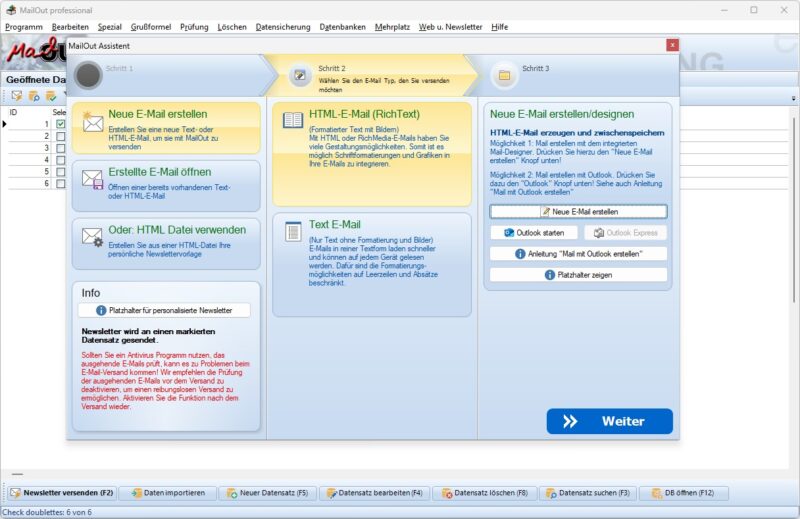Choose the HTML-E-Mail (RichText) type
The width and height of the screenshot is (800, 519).
pos(372,154)
